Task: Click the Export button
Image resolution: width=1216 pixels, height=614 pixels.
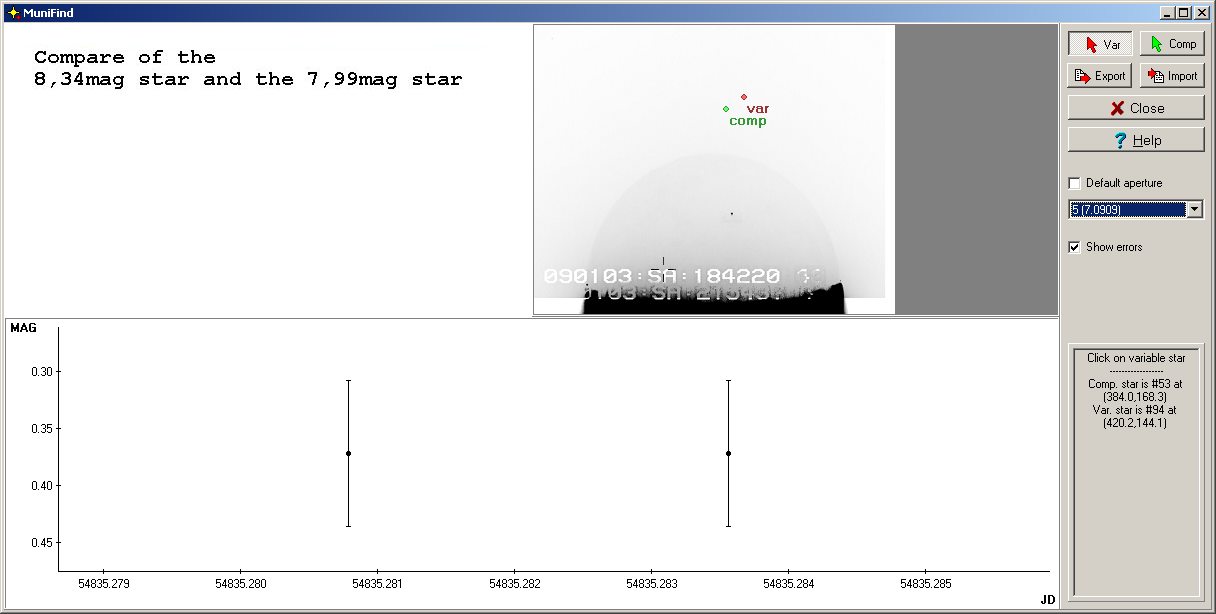Action: pyautogui.click(x=1100, y=76)
